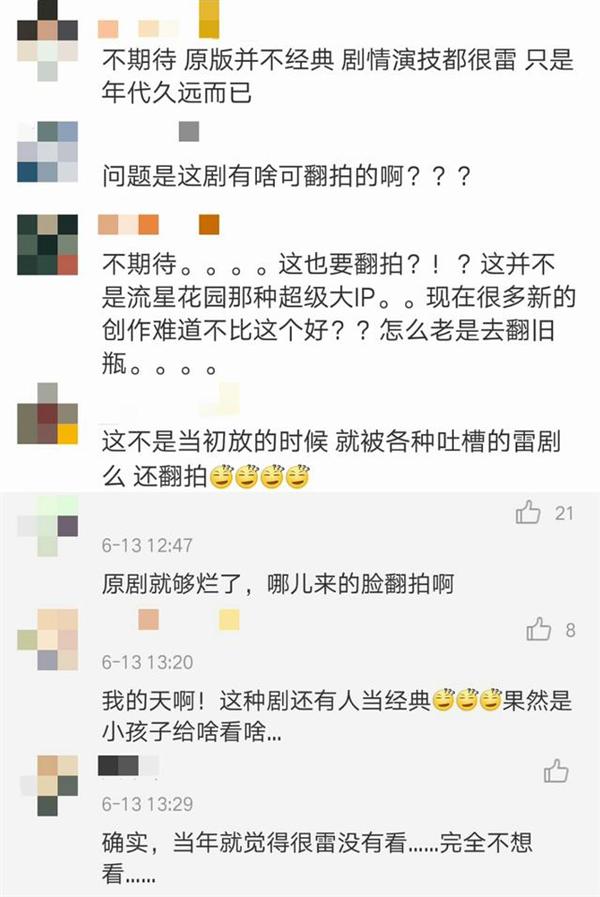Screen dimensions: 600x897
Task: Open avatar of the 6-13 13:20 commenter
Action: [47, 640]
